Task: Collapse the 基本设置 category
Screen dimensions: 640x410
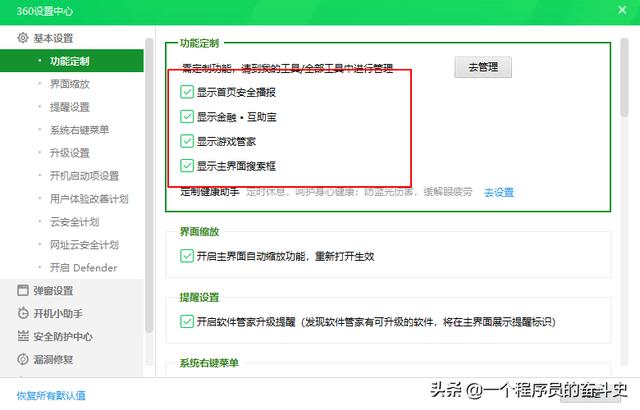Action: [x=54, y=38]
